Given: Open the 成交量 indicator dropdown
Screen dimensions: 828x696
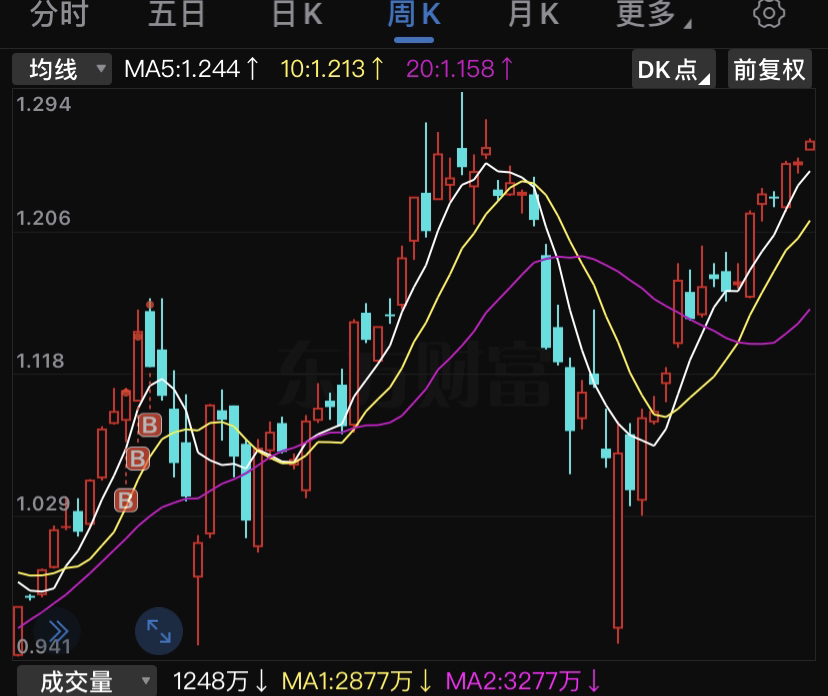Looking at the screenshot, I should click(x=87, y=681).
